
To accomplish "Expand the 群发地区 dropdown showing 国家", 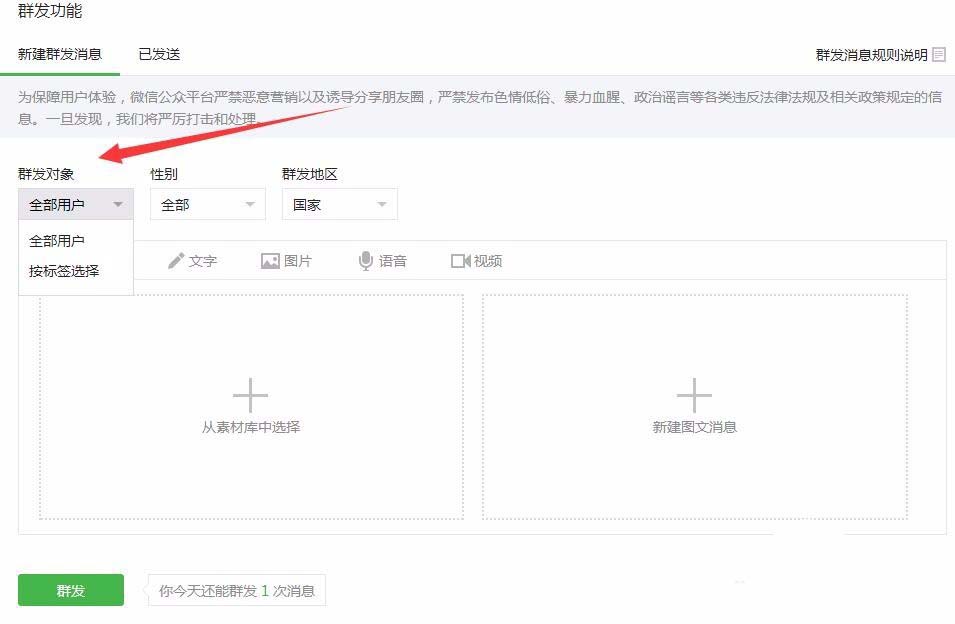I will [340, 205].
